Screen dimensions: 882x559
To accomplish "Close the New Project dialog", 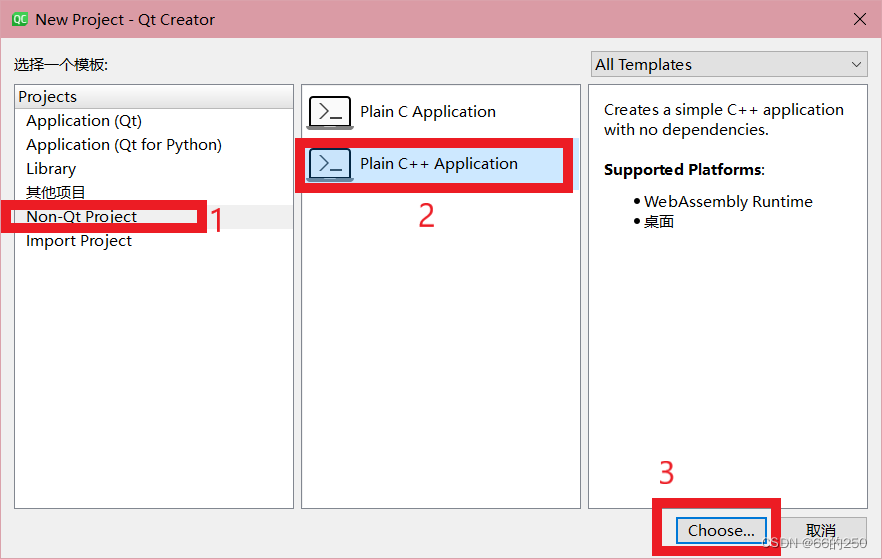I will (860, 19).
